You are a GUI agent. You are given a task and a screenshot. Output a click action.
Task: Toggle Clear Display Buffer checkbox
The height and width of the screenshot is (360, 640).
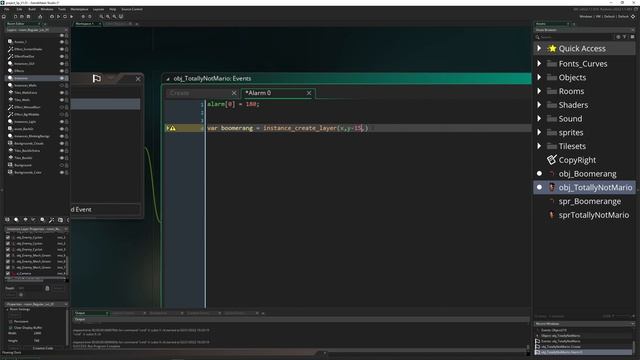11,327
